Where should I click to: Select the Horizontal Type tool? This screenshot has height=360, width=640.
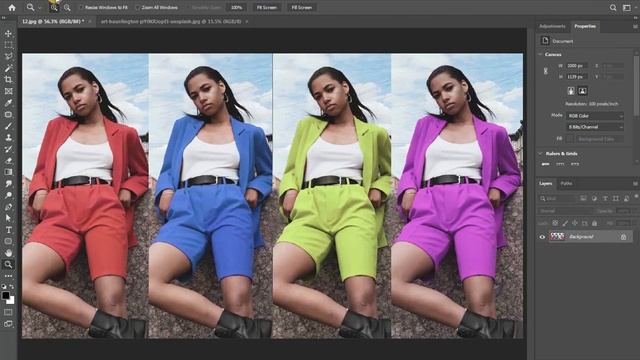(x=8, y=230)
